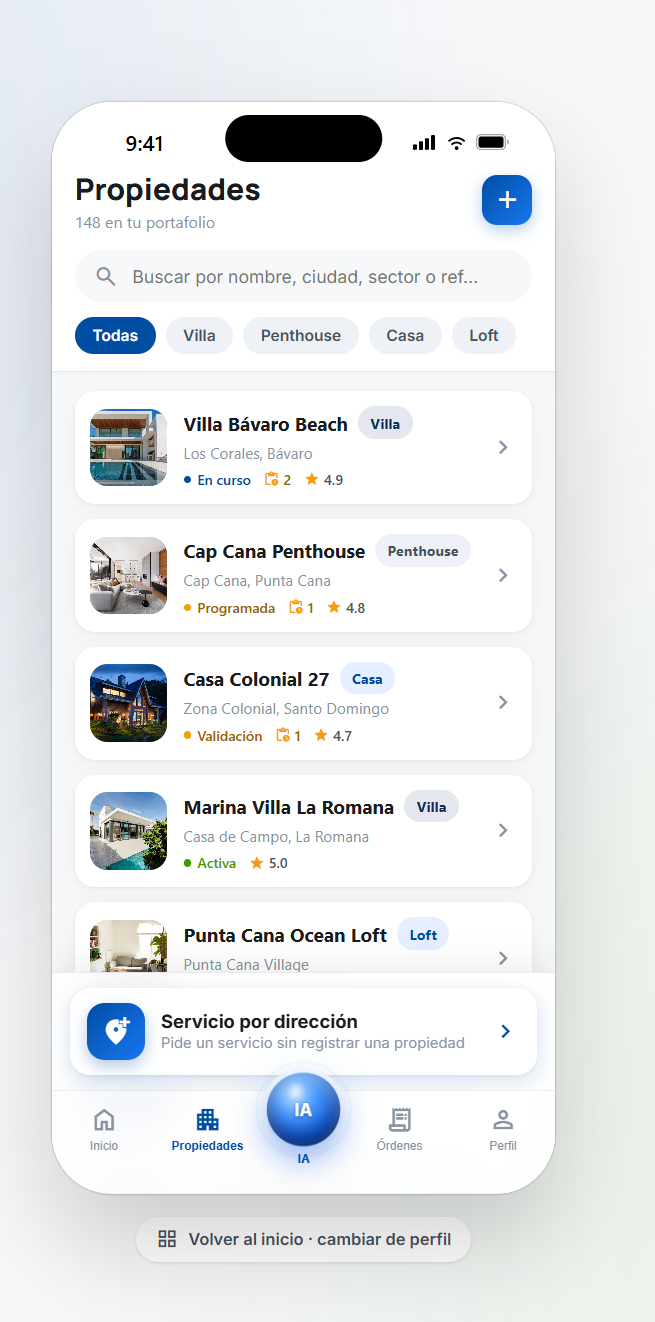Click the search magnifier icon
The width and height of the screenshot is (655, 1322).
(106, 276)
